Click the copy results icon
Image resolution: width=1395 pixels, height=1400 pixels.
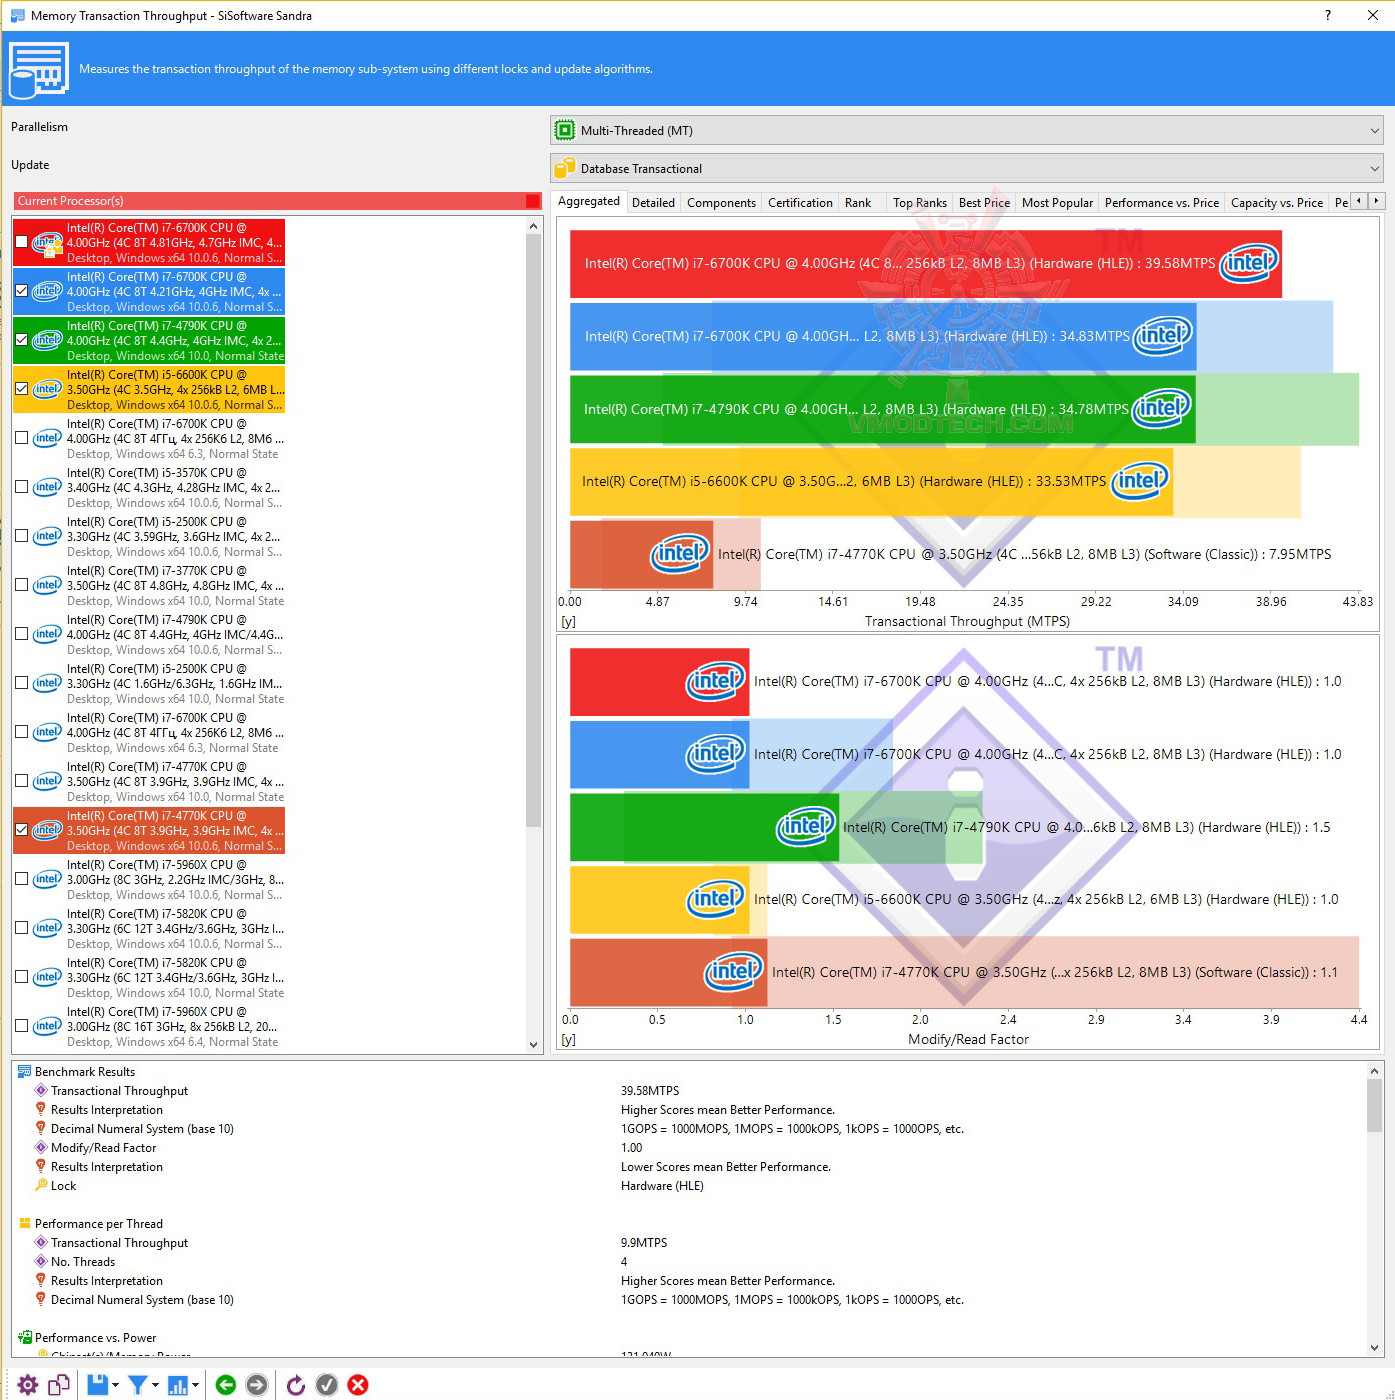tap(59, 1384)
